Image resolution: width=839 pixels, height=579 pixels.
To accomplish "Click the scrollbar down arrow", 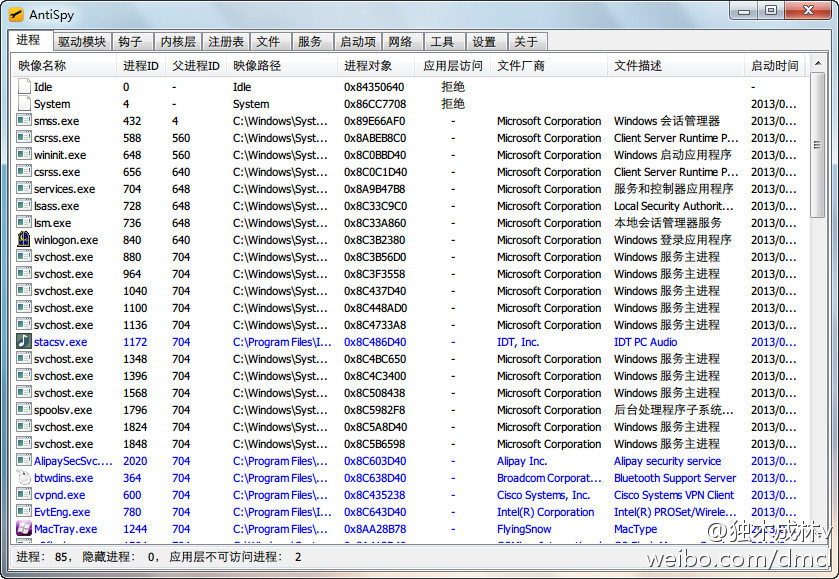I will point(817,535).
